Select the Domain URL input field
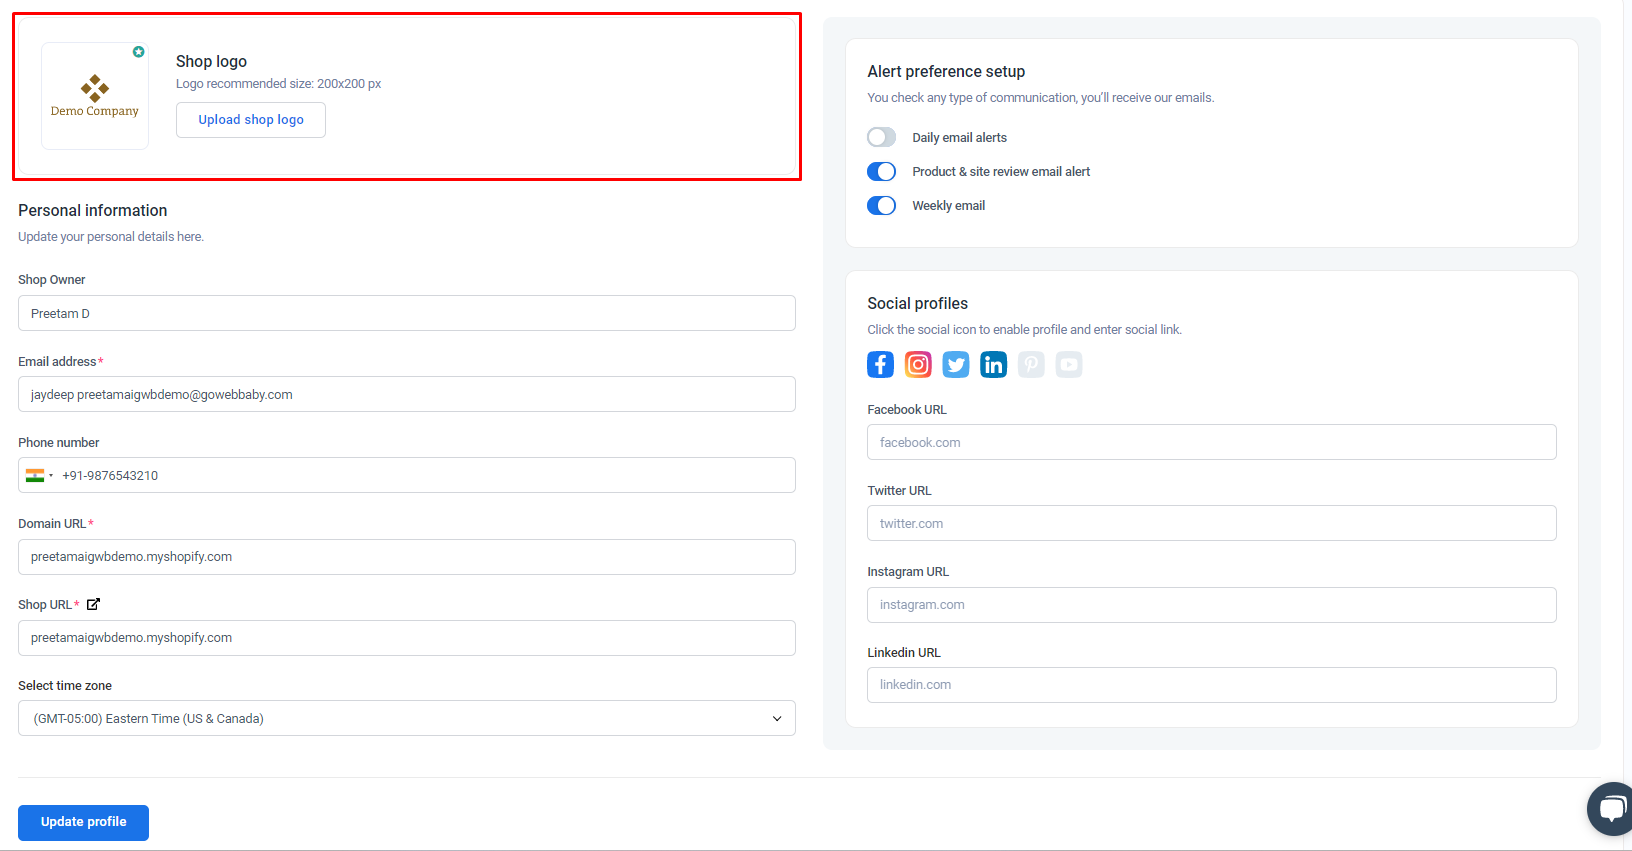 pos(407,557)
